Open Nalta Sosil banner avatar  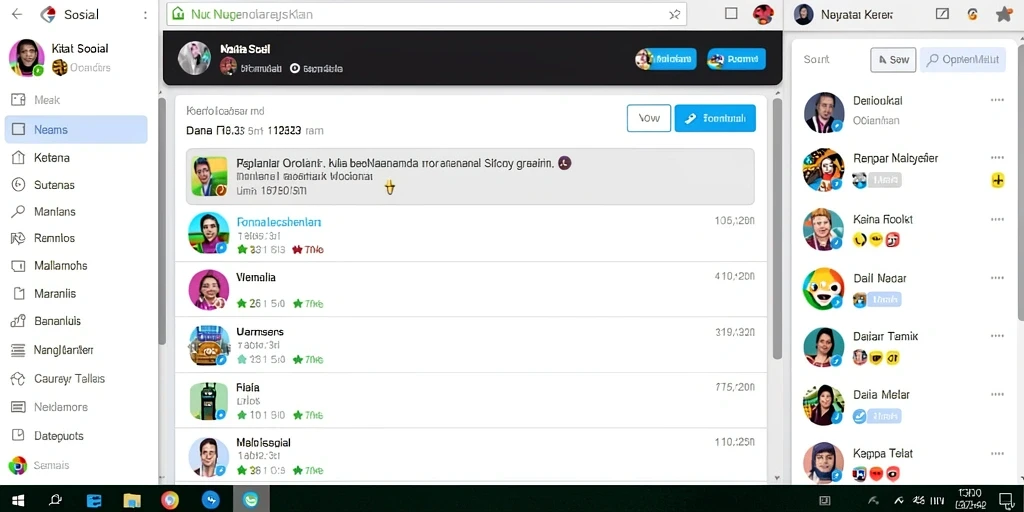tap(195, 58)
